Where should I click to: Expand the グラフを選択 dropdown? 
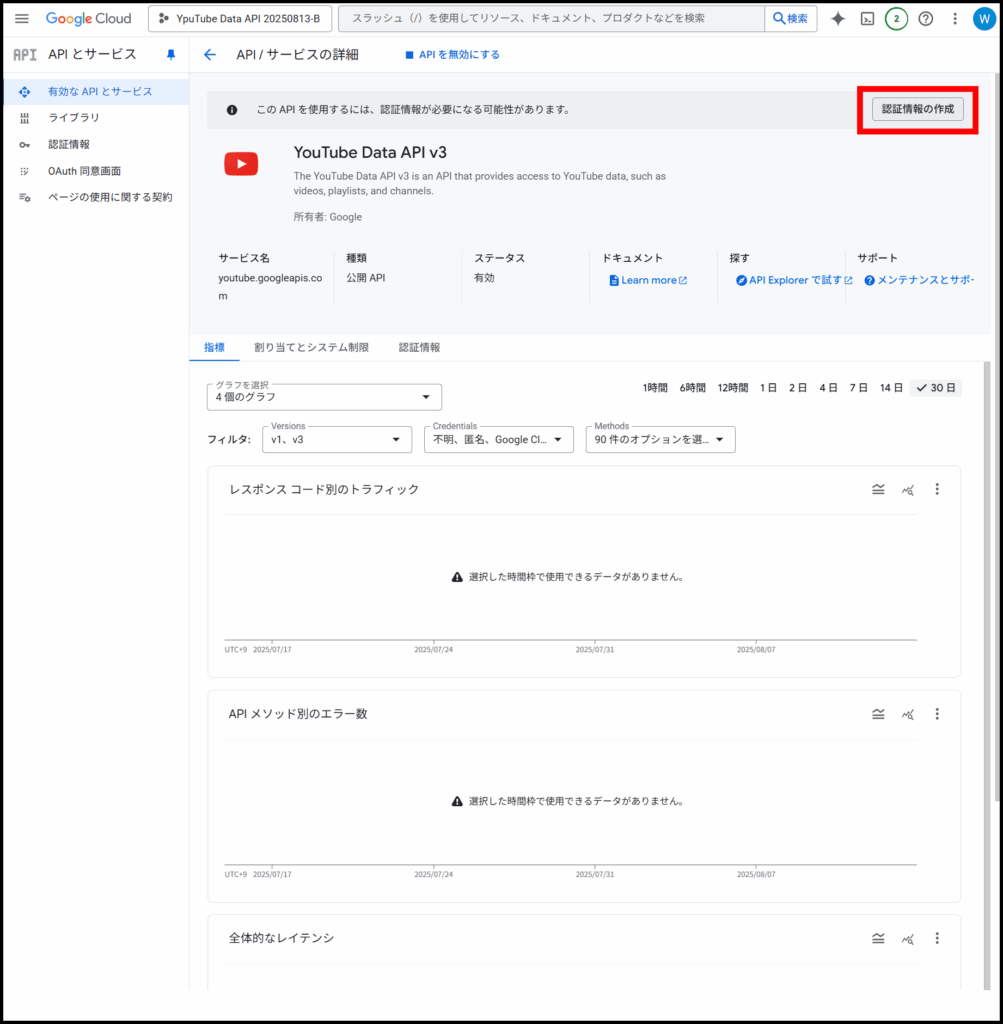click(x=324, y=397)
